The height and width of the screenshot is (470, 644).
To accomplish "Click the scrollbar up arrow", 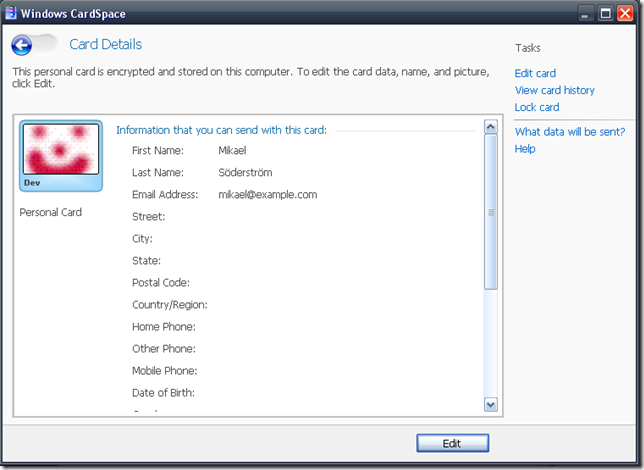I will click(x=490, y=127).
